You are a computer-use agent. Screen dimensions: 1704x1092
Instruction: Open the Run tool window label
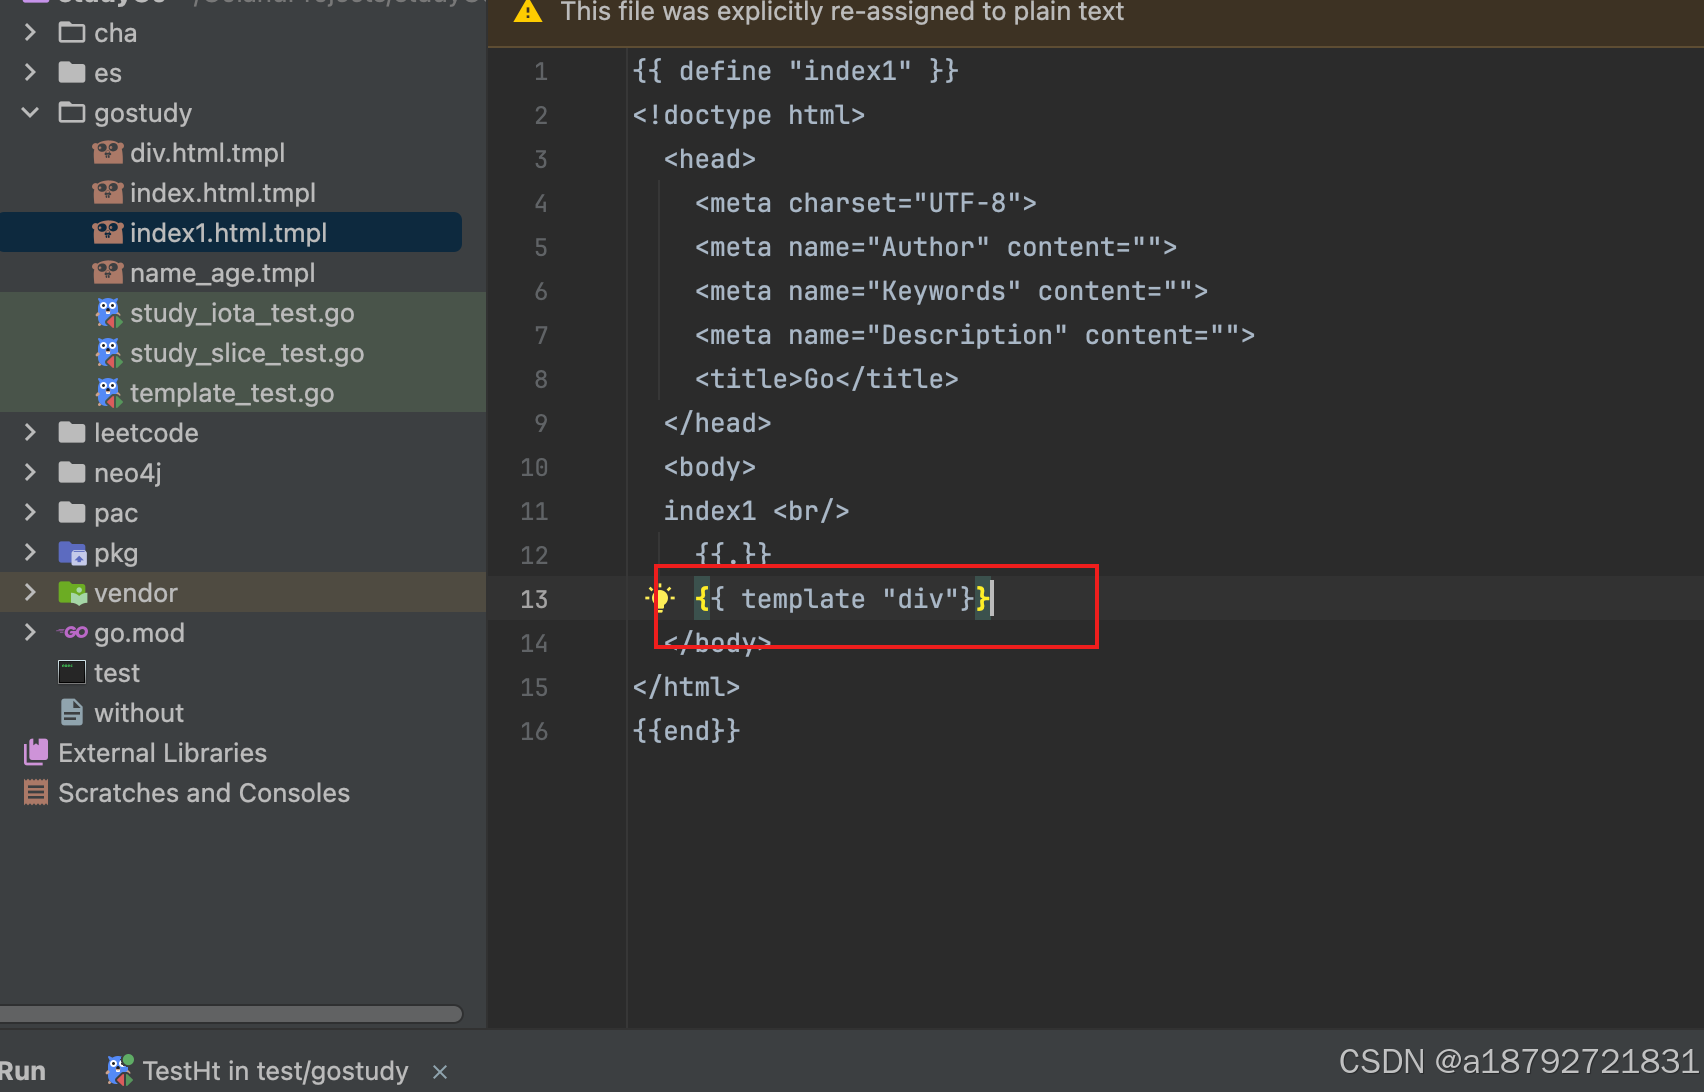pyautogui.click(x=22, y=1071)
